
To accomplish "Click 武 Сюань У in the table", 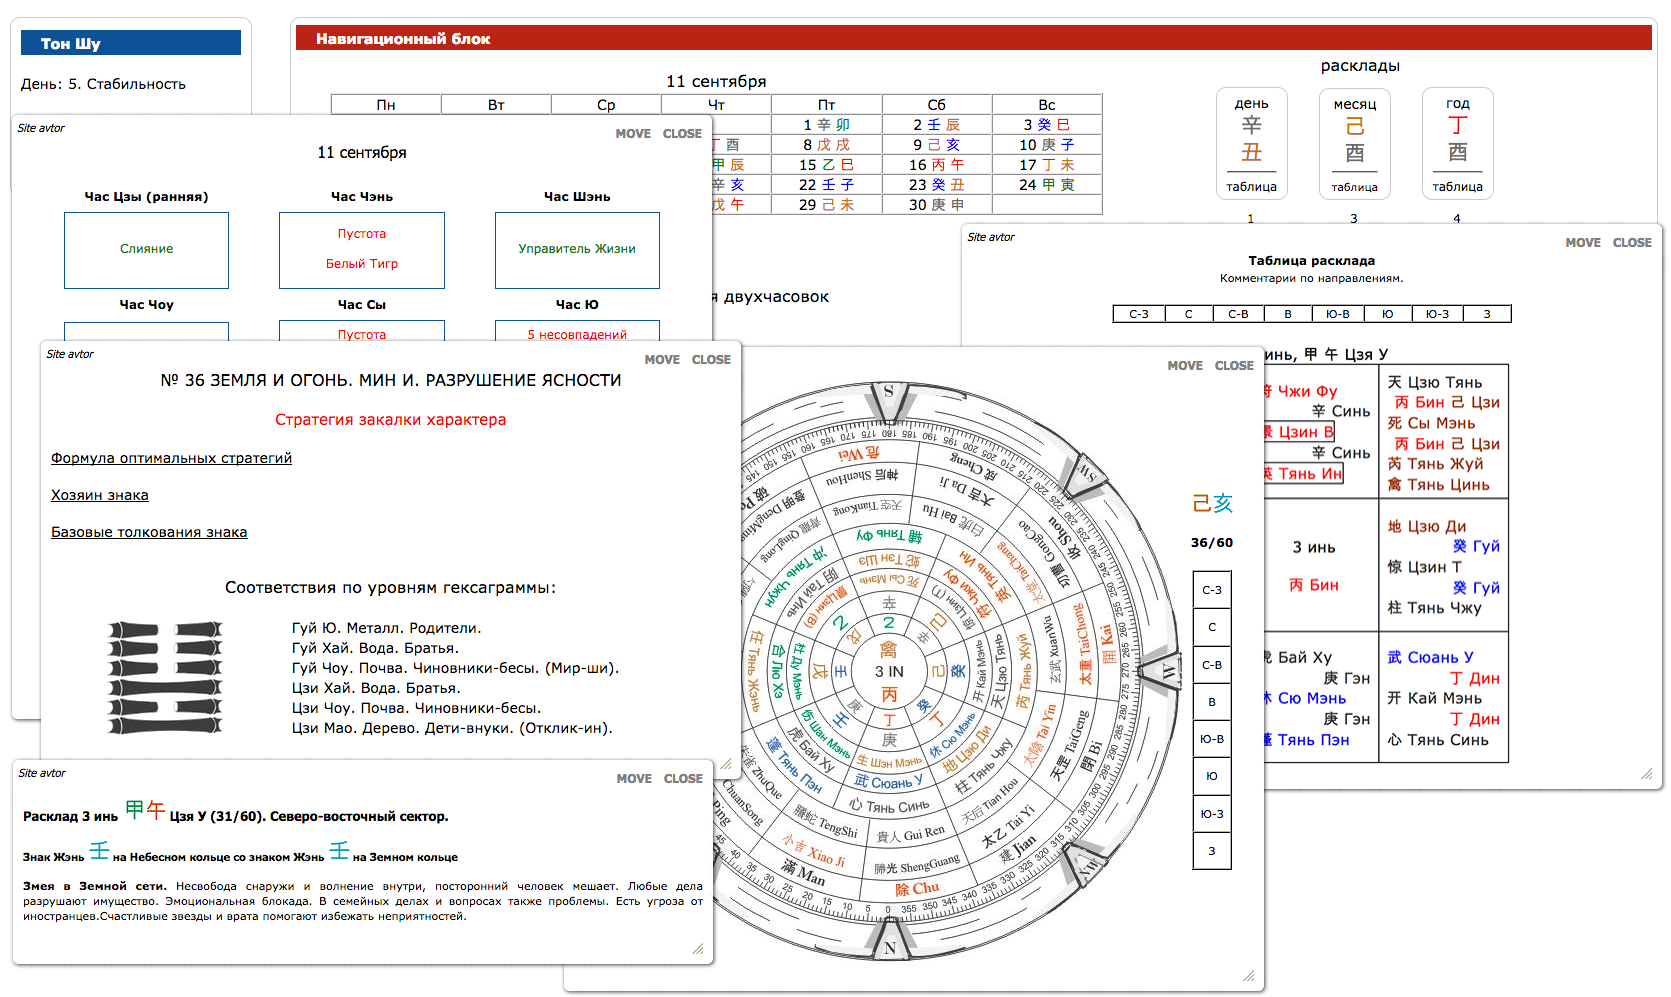I will [1431, 657].
